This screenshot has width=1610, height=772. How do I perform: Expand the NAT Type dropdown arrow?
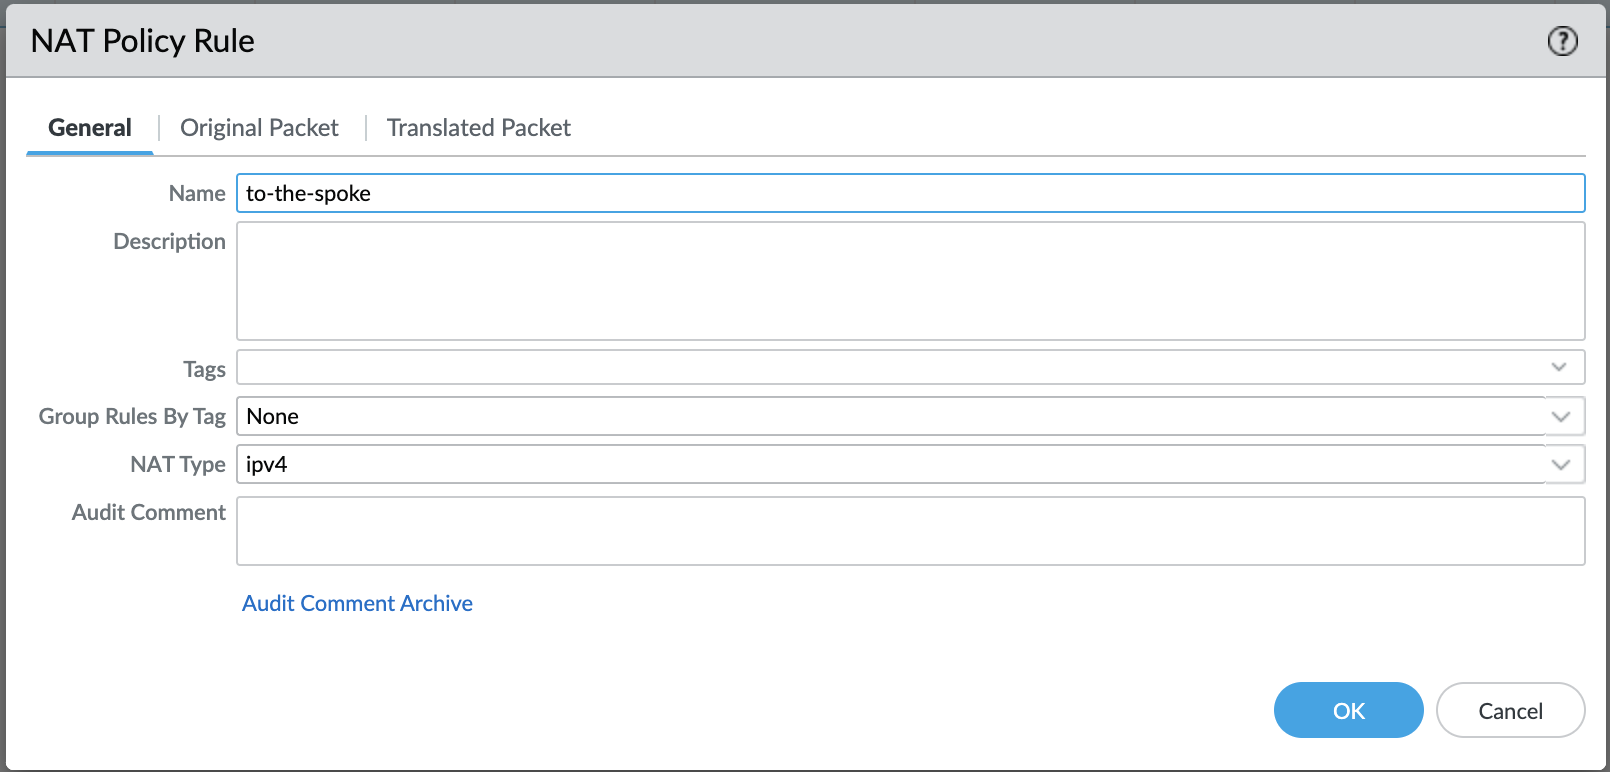[x=1561, y=464]
